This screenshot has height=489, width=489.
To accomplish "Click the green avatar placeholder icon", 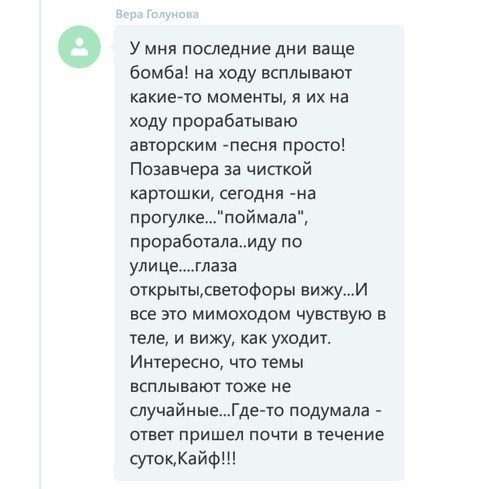I will click(79, 47).
